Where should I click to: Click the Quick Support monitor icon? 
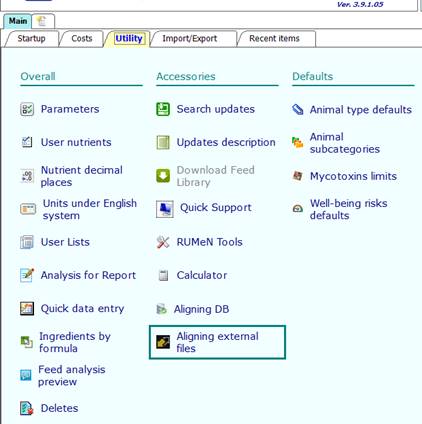click(165, 209)
